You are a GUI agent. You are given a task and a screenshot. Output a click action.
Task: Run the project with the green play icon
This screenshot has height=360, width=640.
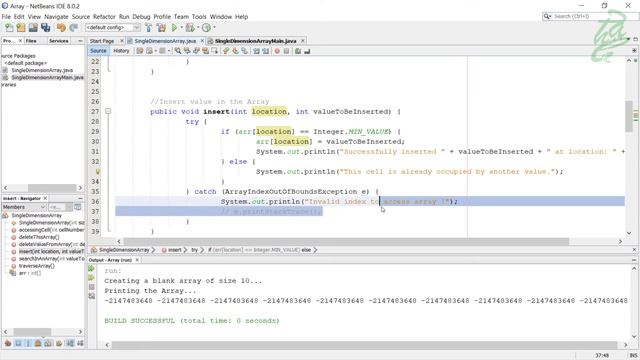point(174,28)
